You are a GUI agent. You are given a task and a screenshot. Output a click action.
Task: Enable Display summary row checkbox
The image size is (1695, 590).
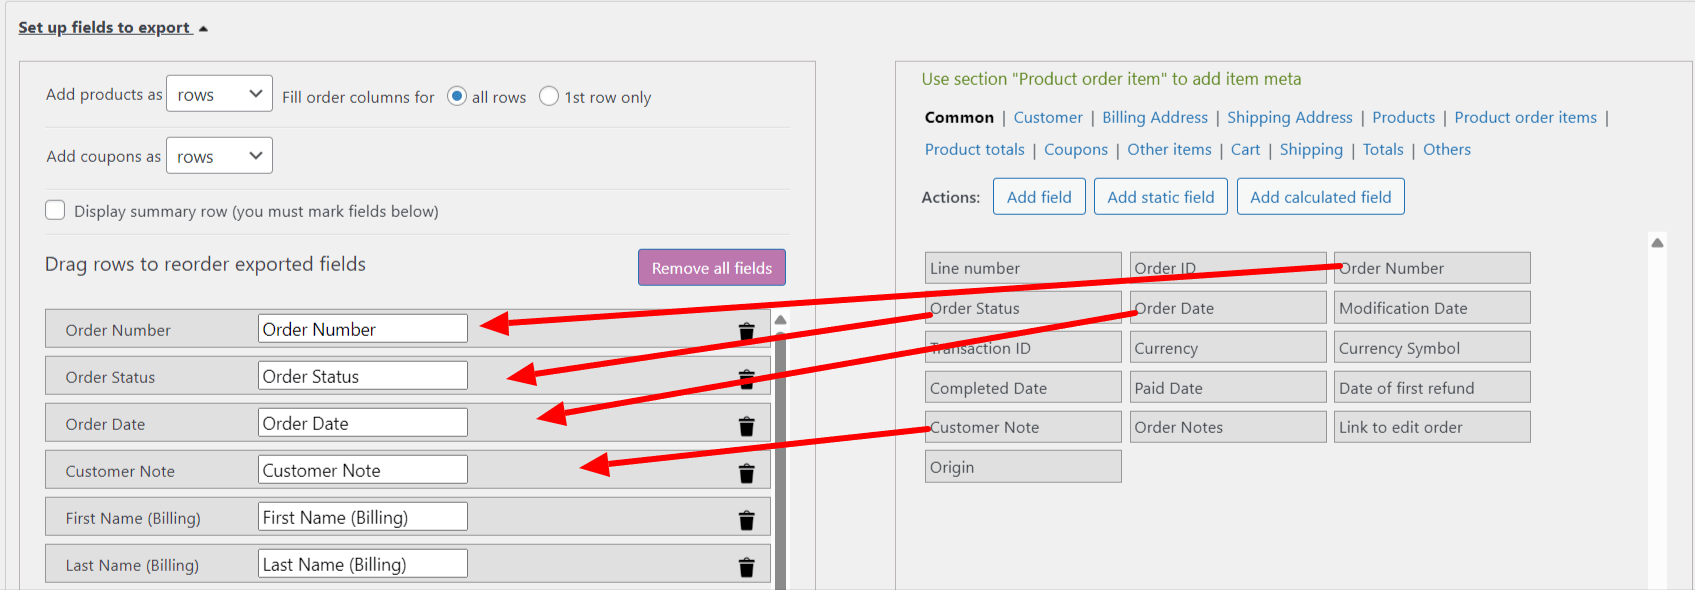pyautogui.click(x=56, y=210)
